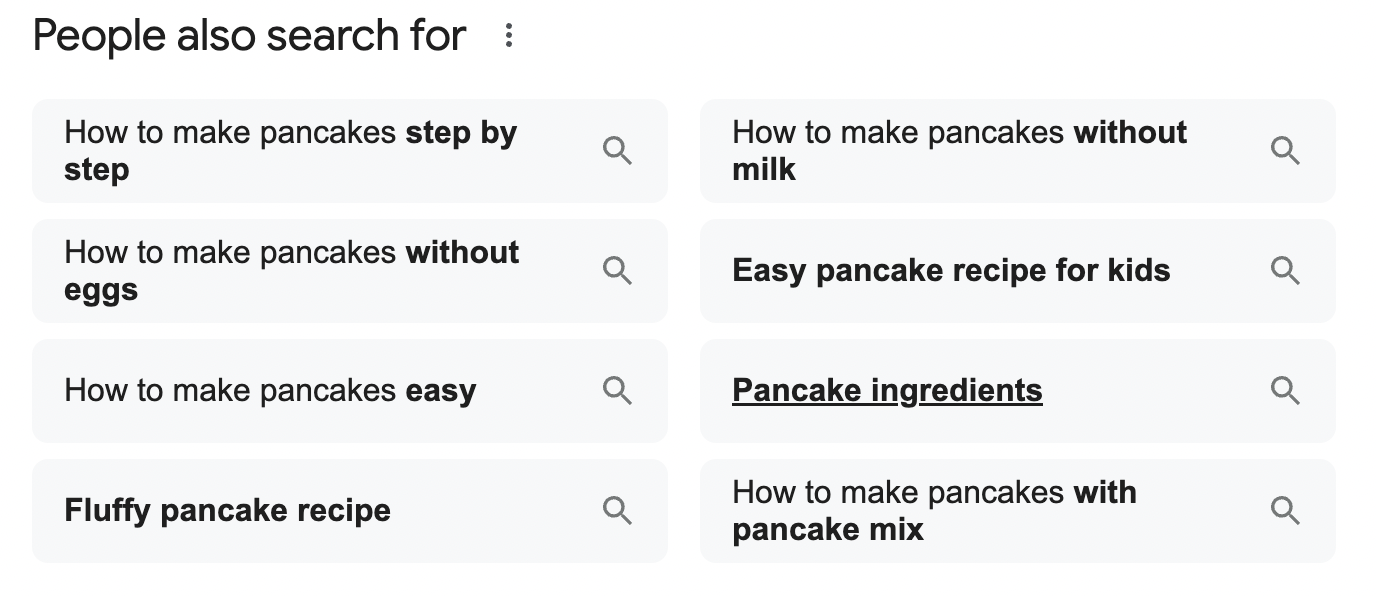Click the magnifier icon beside "How to make pancakes step by step"
The height and width of the screenshot is (596, 1376).
click(x=617, y=150)
